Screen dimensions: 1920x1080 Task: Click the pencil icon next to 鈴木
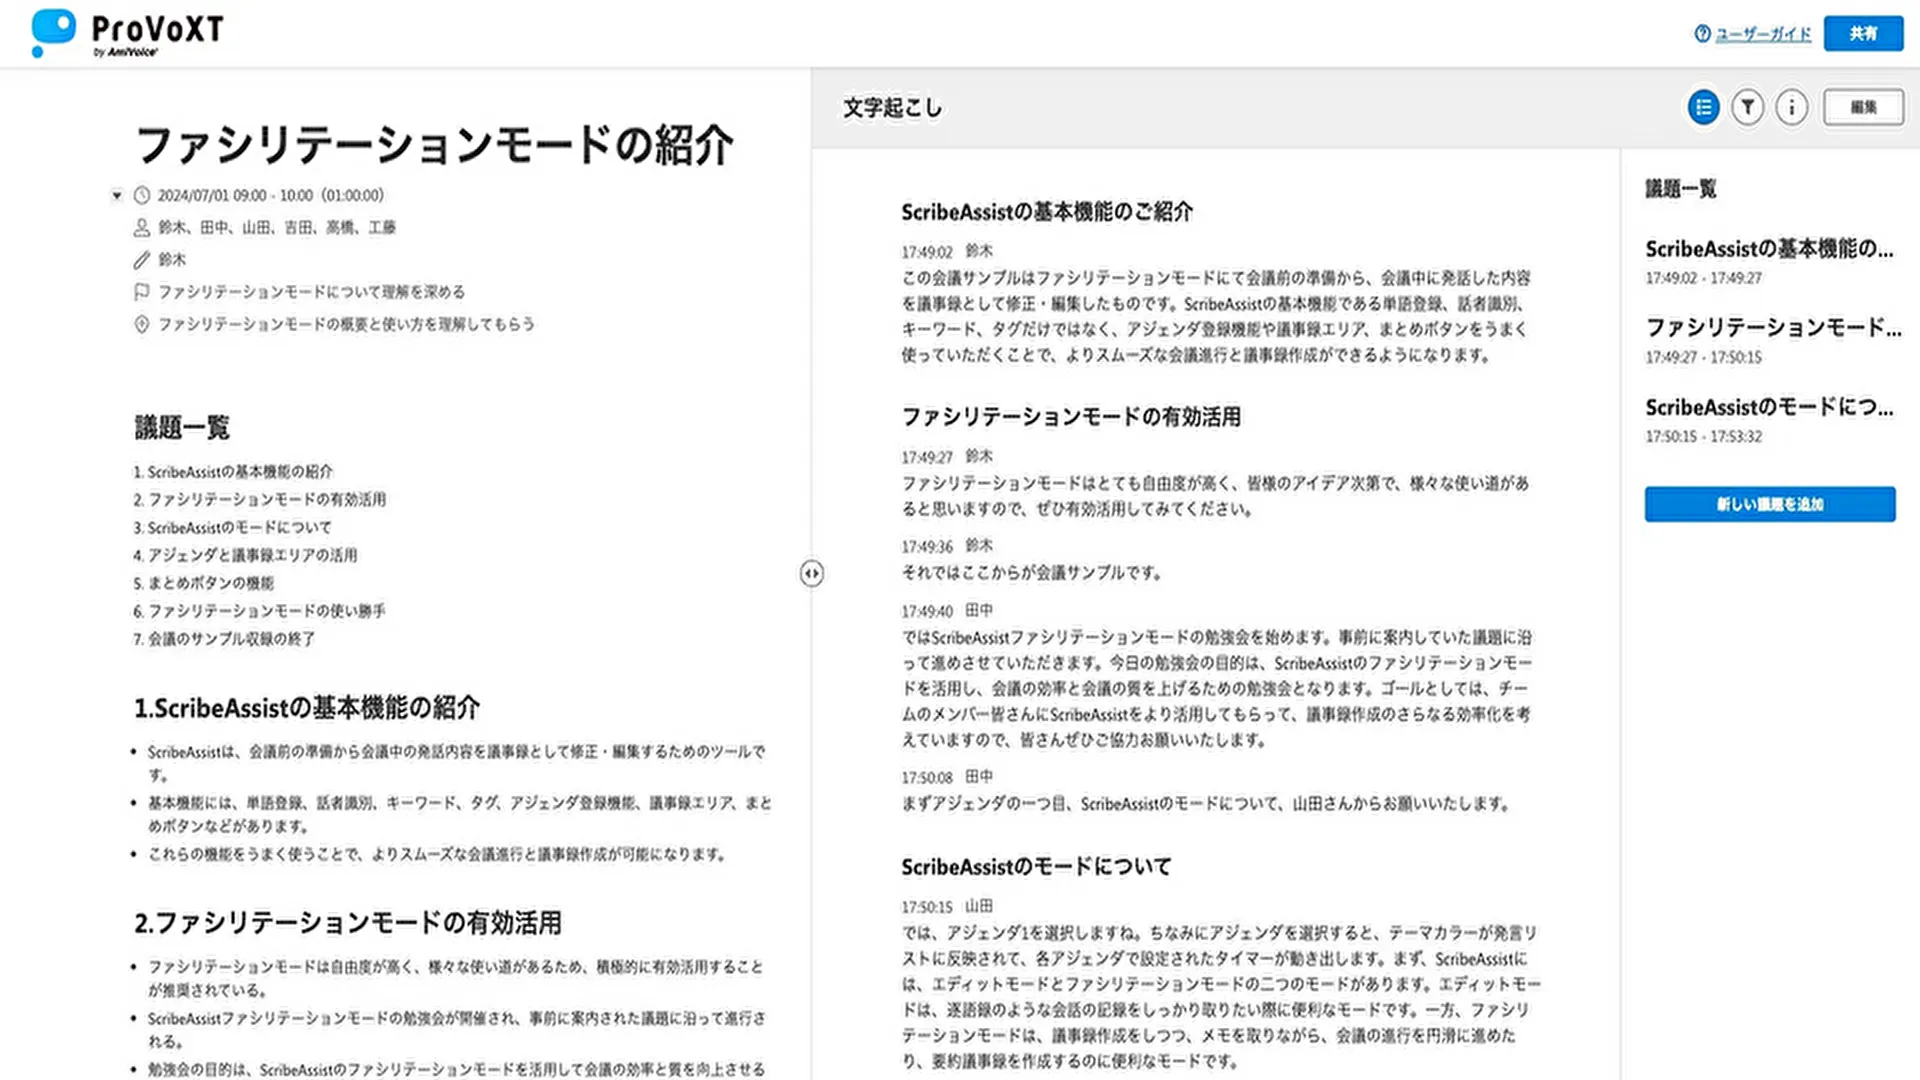(x=142, y=260)
